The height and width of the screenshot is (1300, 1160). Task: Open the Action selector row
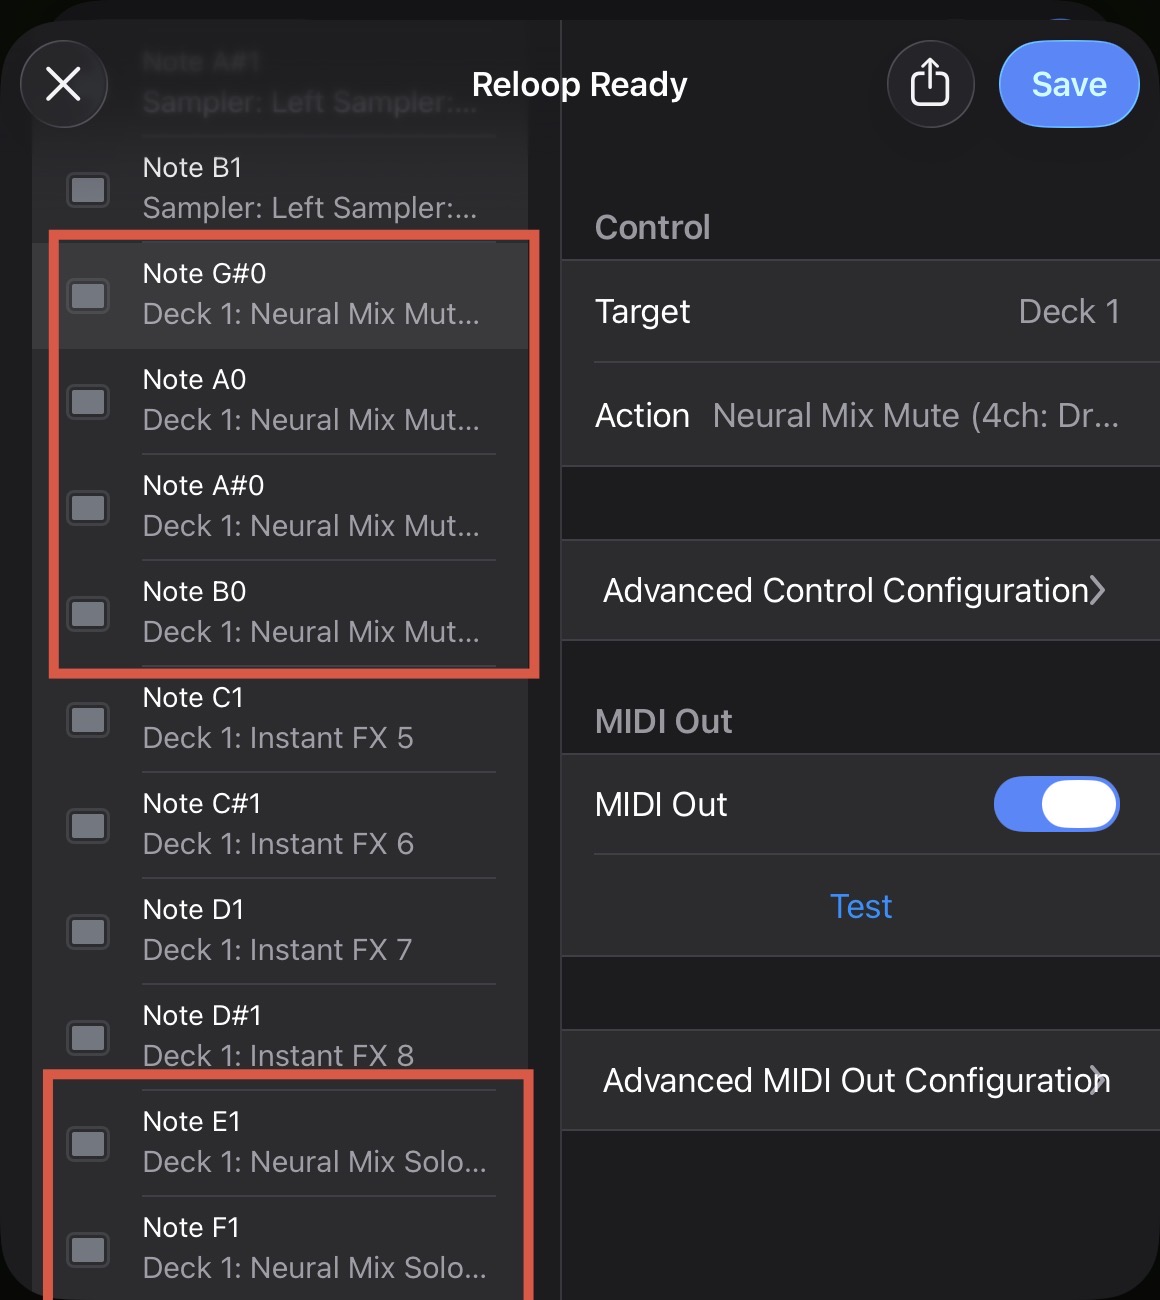pyautogui.click(x=860, y=416)
